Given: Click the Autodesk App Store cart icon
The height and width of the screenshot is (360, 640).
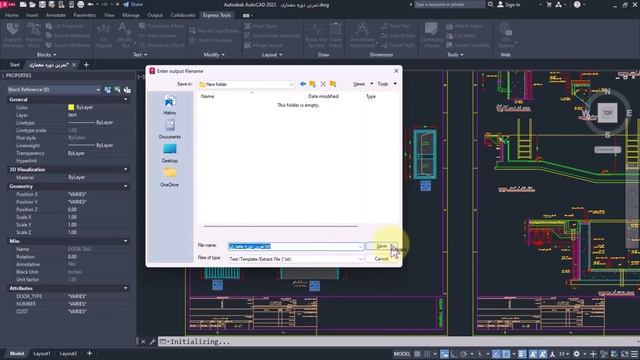Looking at the screenshot, I should pos(549,4).
